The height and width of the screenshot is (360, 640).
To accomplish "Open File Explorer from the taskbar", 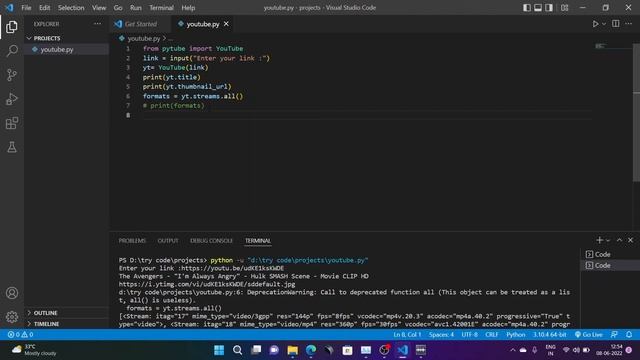I will 293,350.
